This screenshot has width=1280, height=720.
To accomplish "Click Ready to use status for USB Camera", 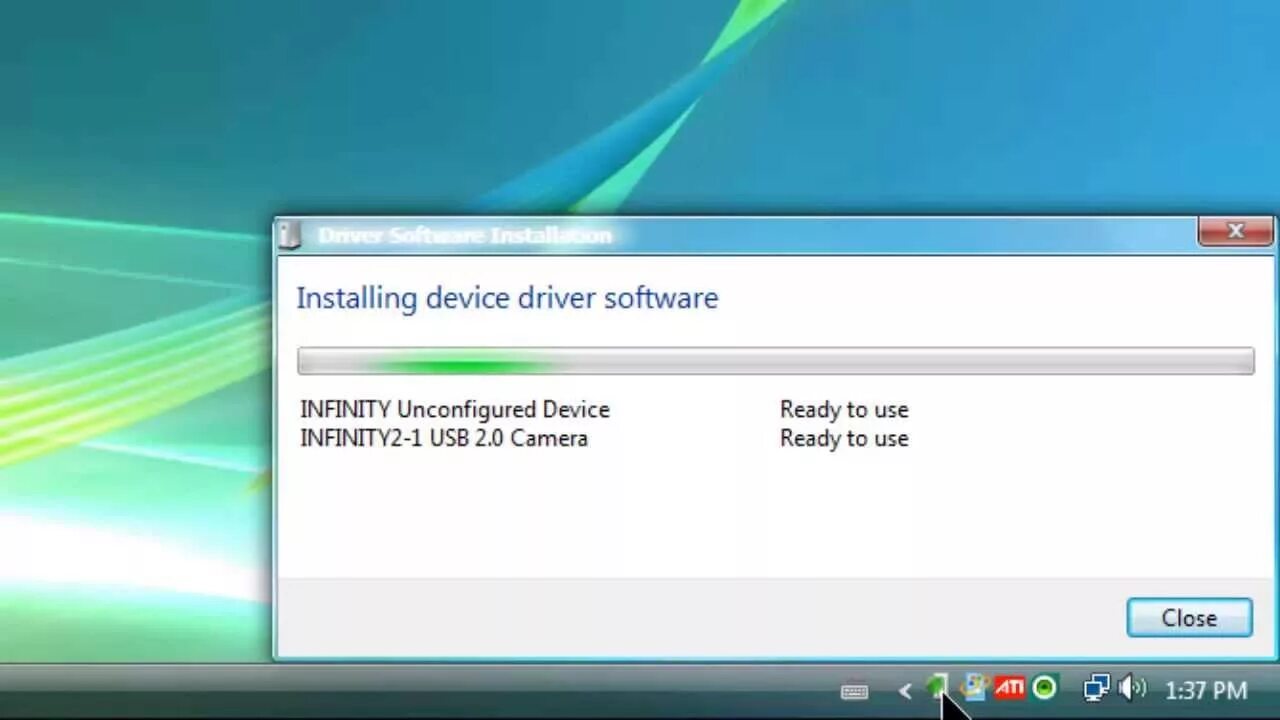I will [844, 439].
